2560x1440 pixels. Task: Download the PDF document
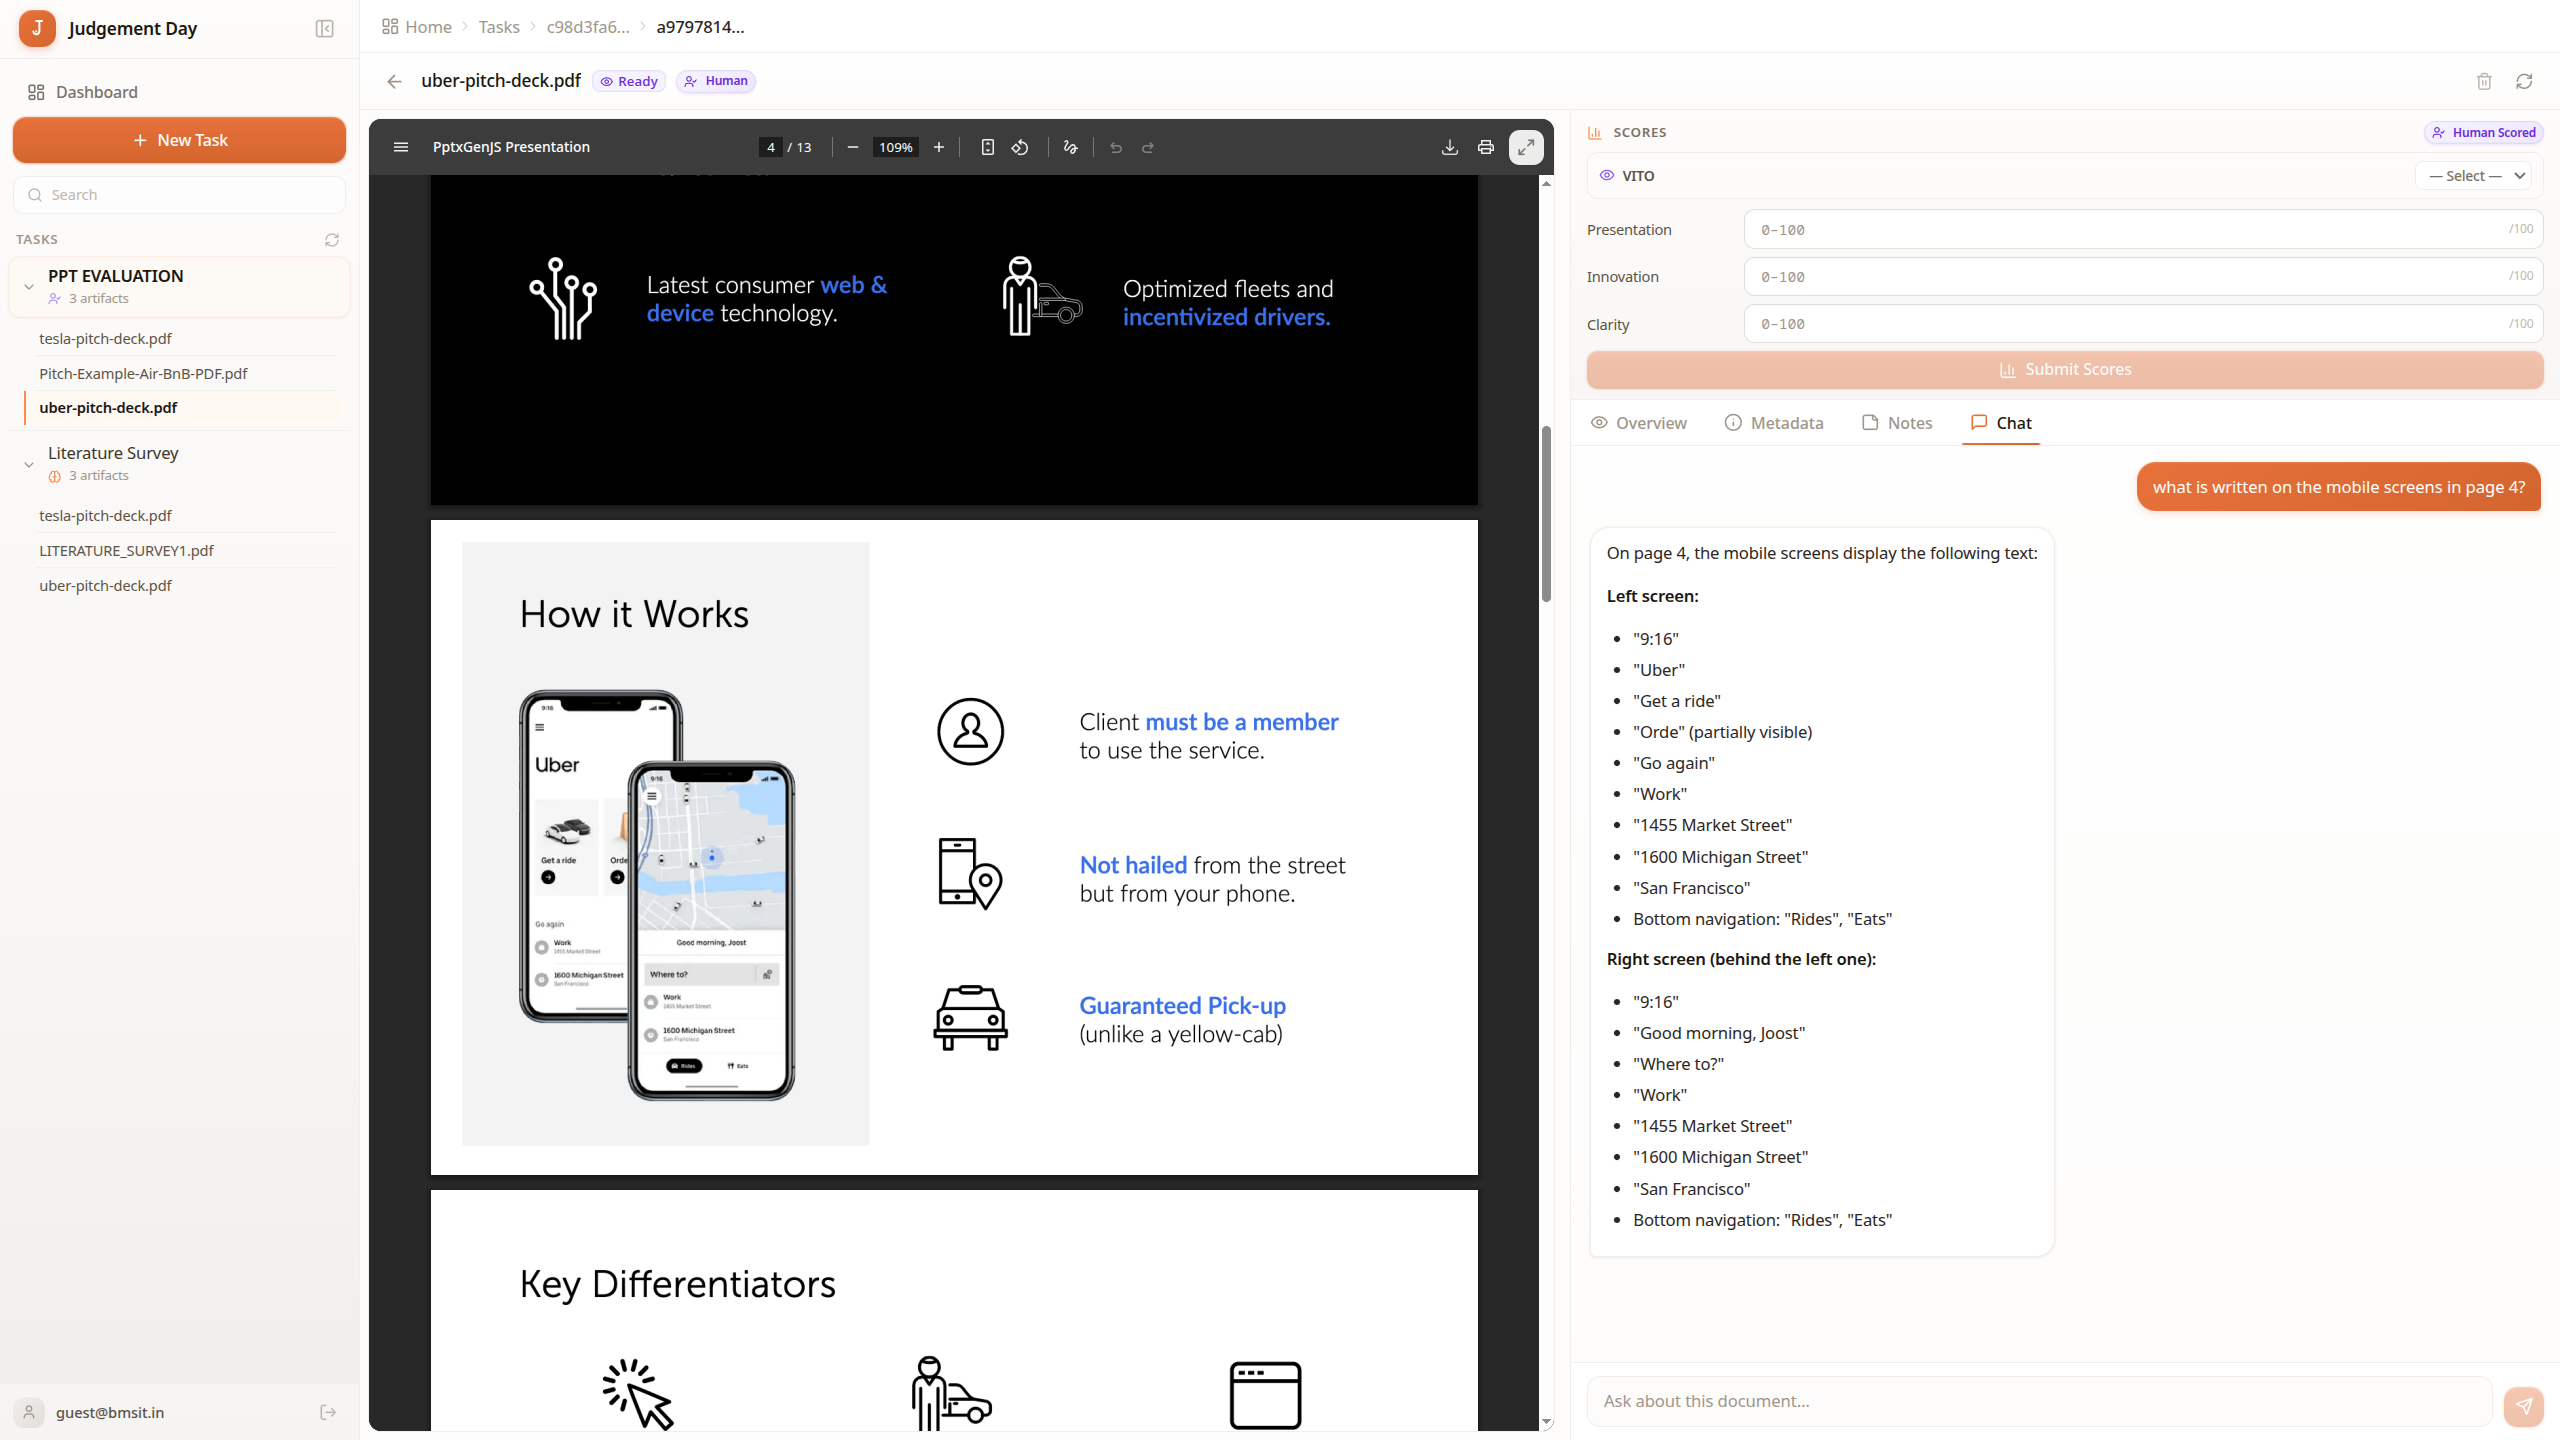pyautogui.click(x=1449, y=147)
